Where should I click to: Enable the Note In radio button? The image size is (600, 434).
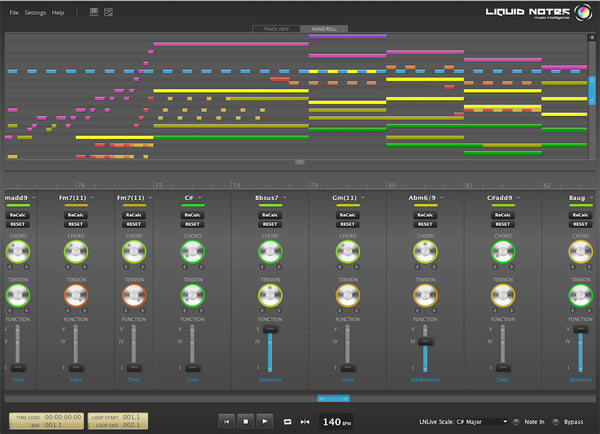tap(518, 422)
